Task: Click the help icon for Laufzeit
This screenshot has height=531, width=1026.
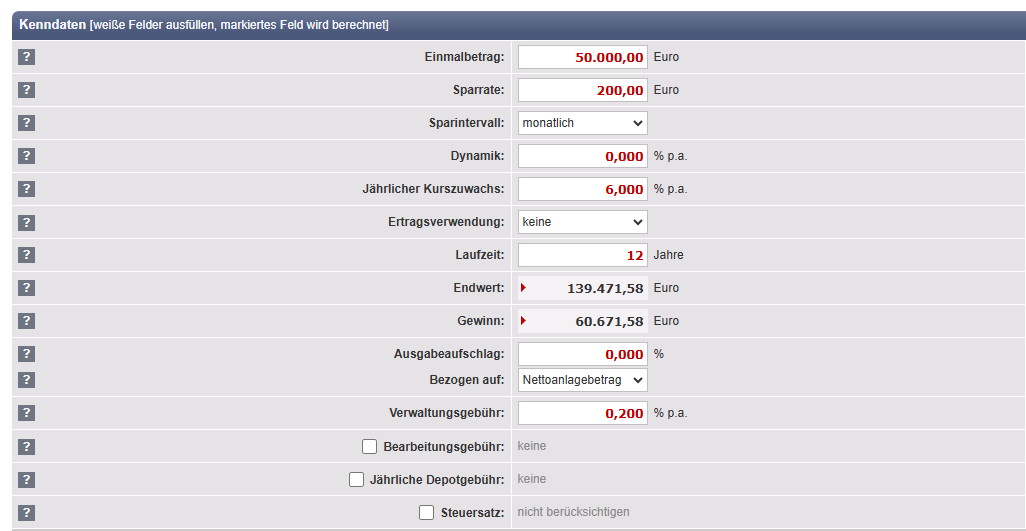Action: 26,255
